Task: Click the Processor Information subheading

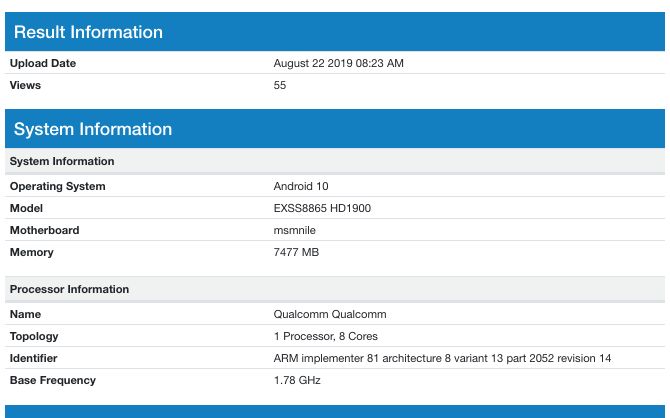Action: (x=69, y=289)
